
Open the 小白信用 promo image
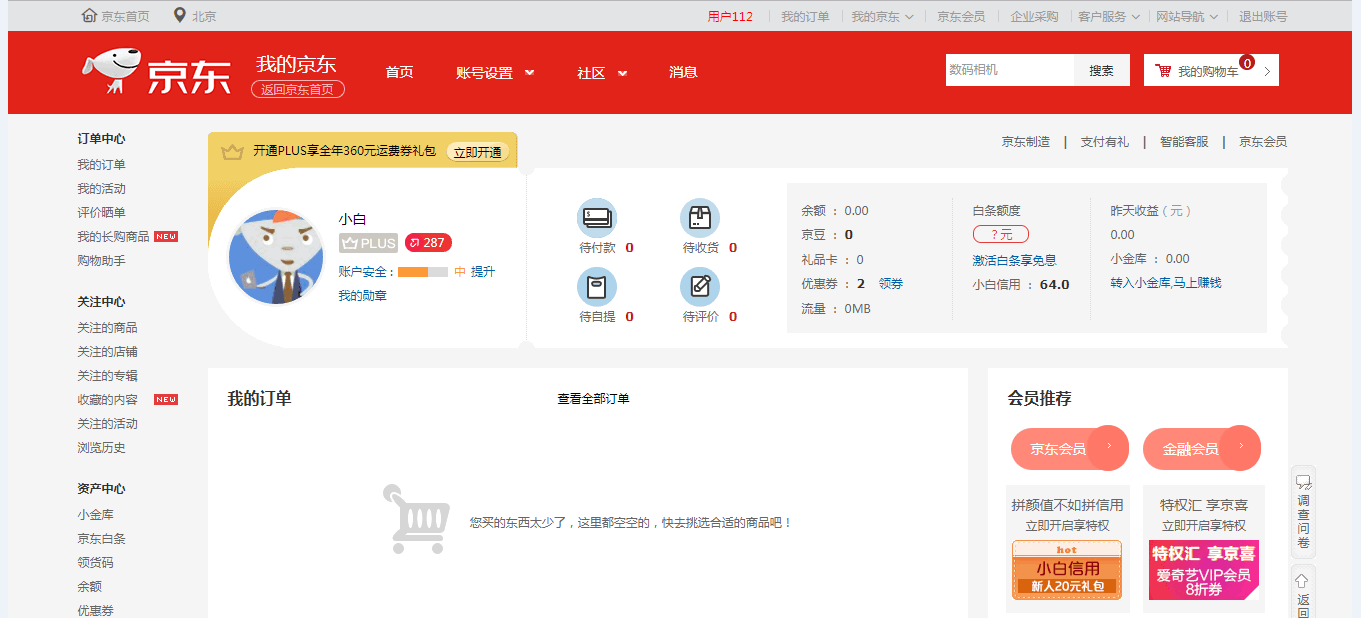point(1067,569)
